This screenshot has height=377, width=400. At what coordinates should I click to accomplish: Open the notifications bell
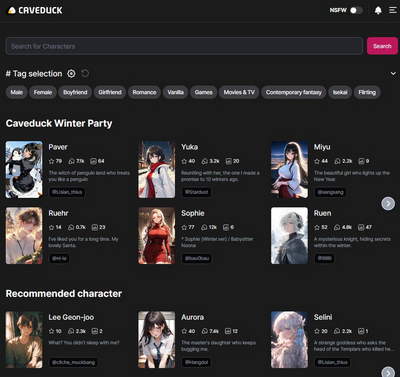378,10
